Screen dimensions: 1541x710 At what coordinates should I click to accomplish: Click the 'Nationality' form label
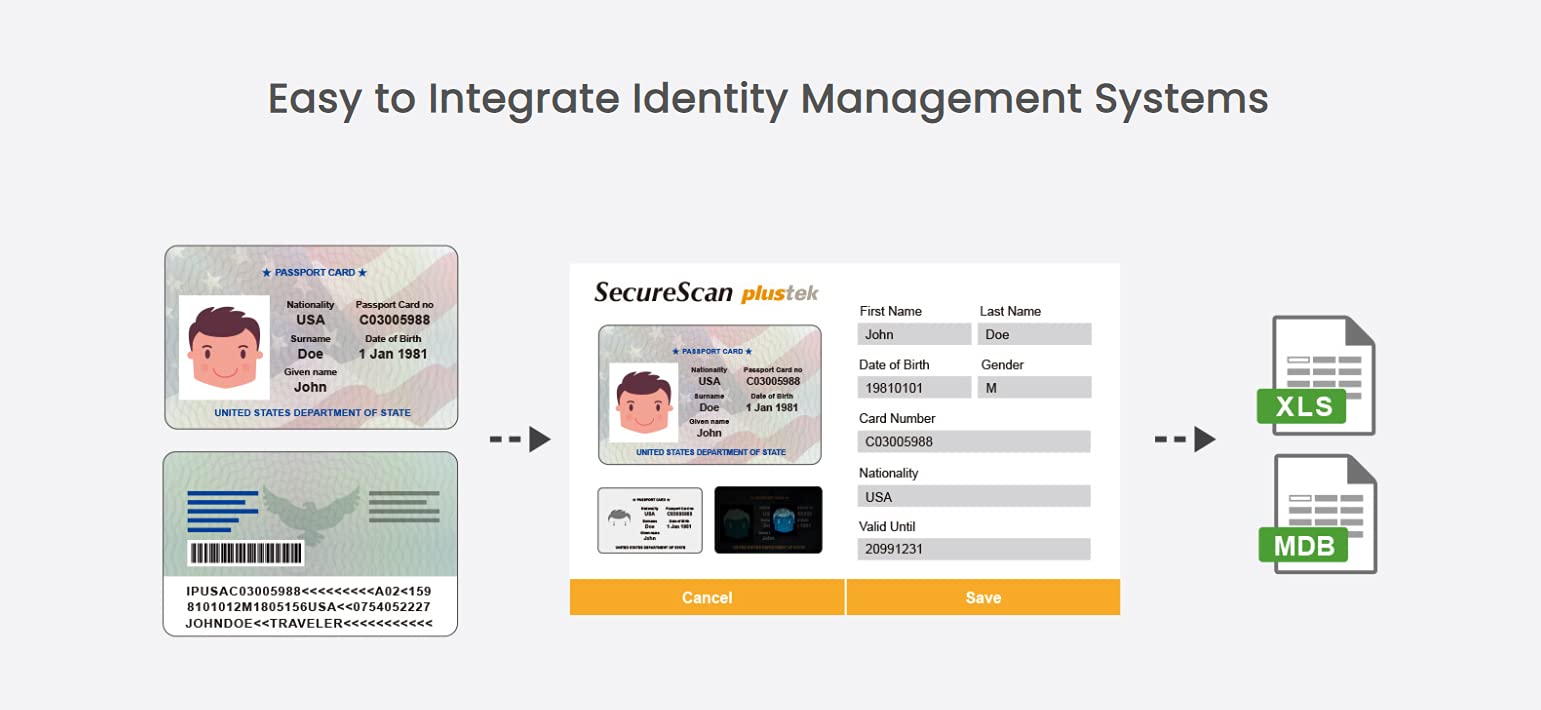coord(888,473)
